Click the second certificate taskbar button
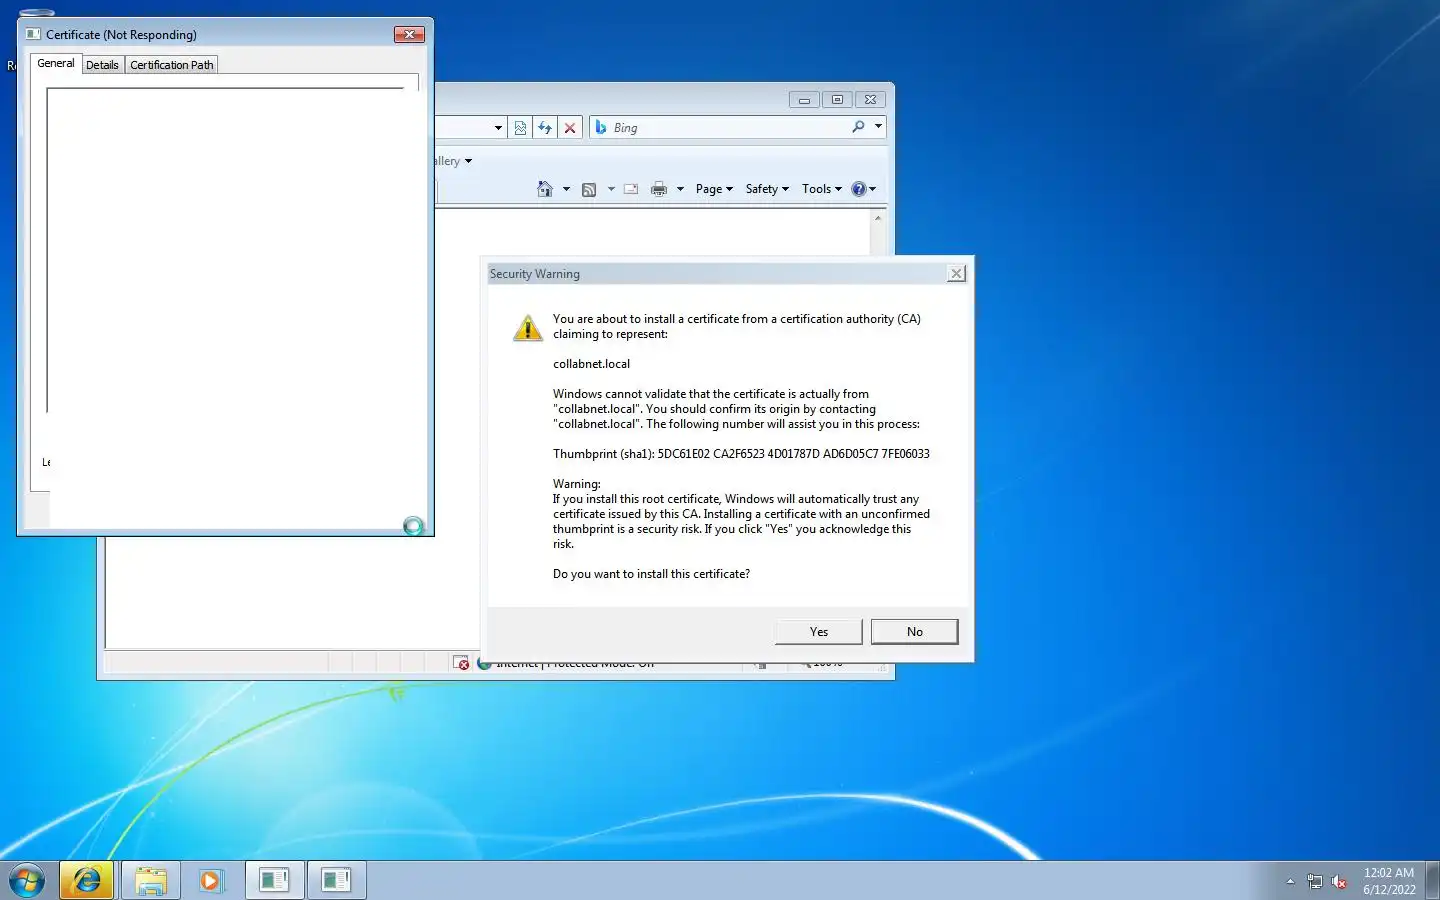The width and height of the screenshot is (1440, 900). coord(336,880)
